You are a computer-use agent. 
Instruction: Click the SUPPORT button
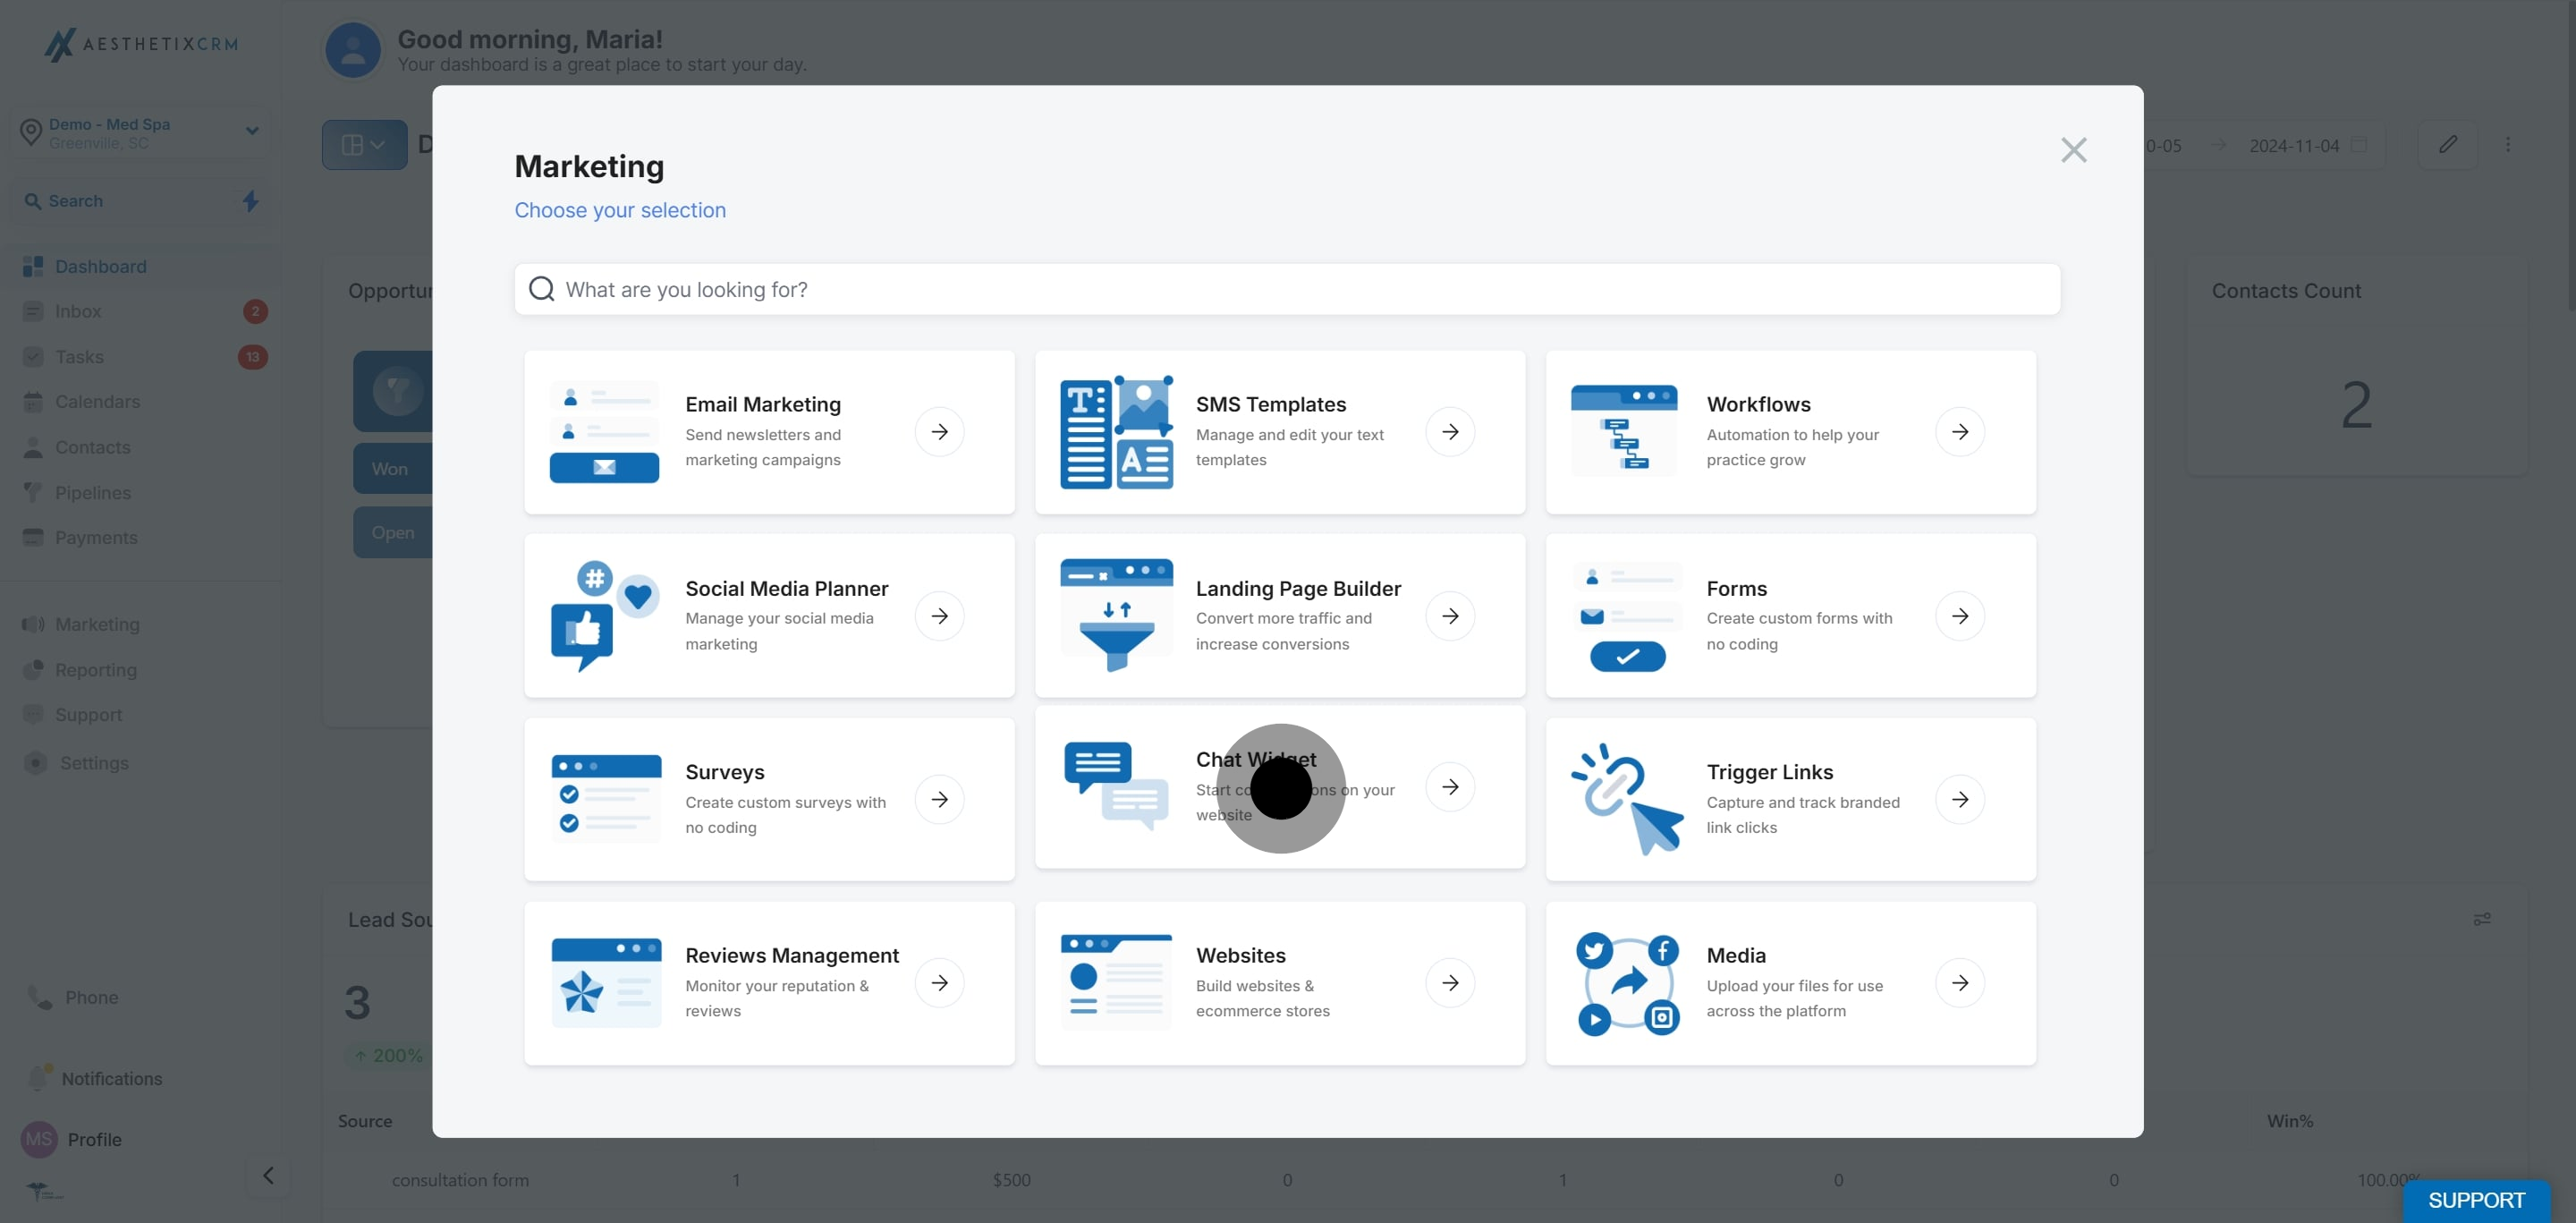2475,1200
